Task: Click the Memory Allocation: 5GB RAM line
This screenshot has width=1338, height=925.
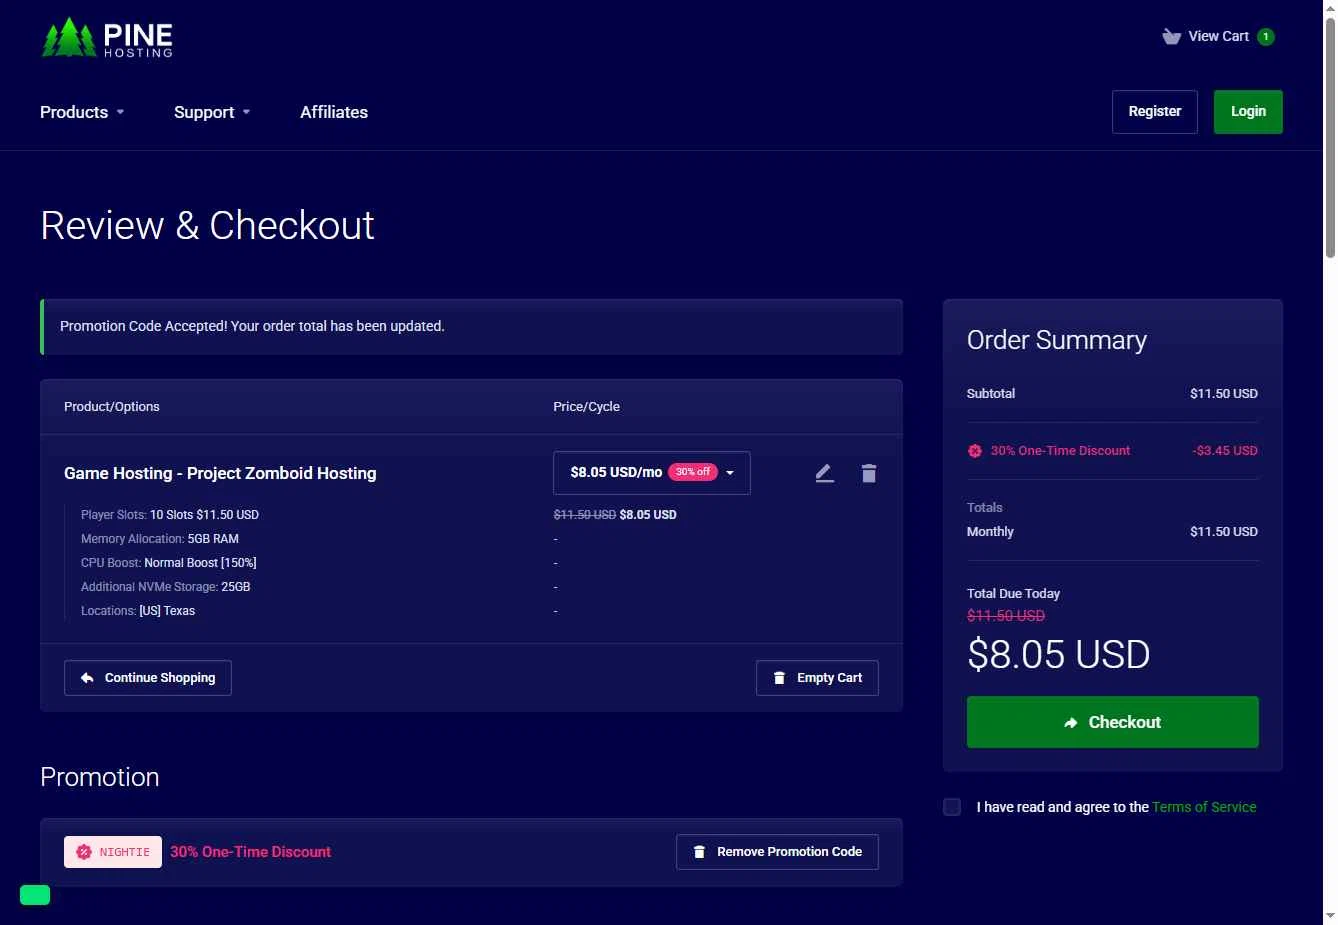Action: pos(160,539)
